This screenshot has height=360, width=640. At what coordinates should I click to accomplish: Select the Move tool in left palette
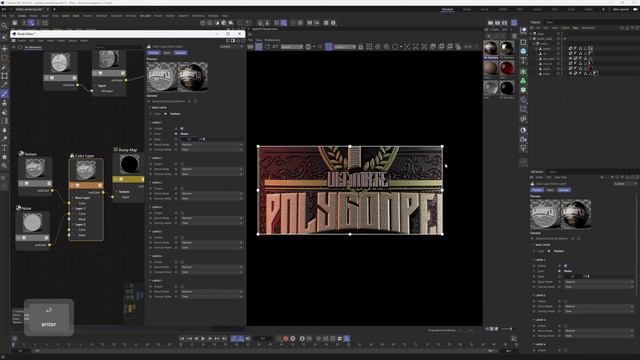4,49
